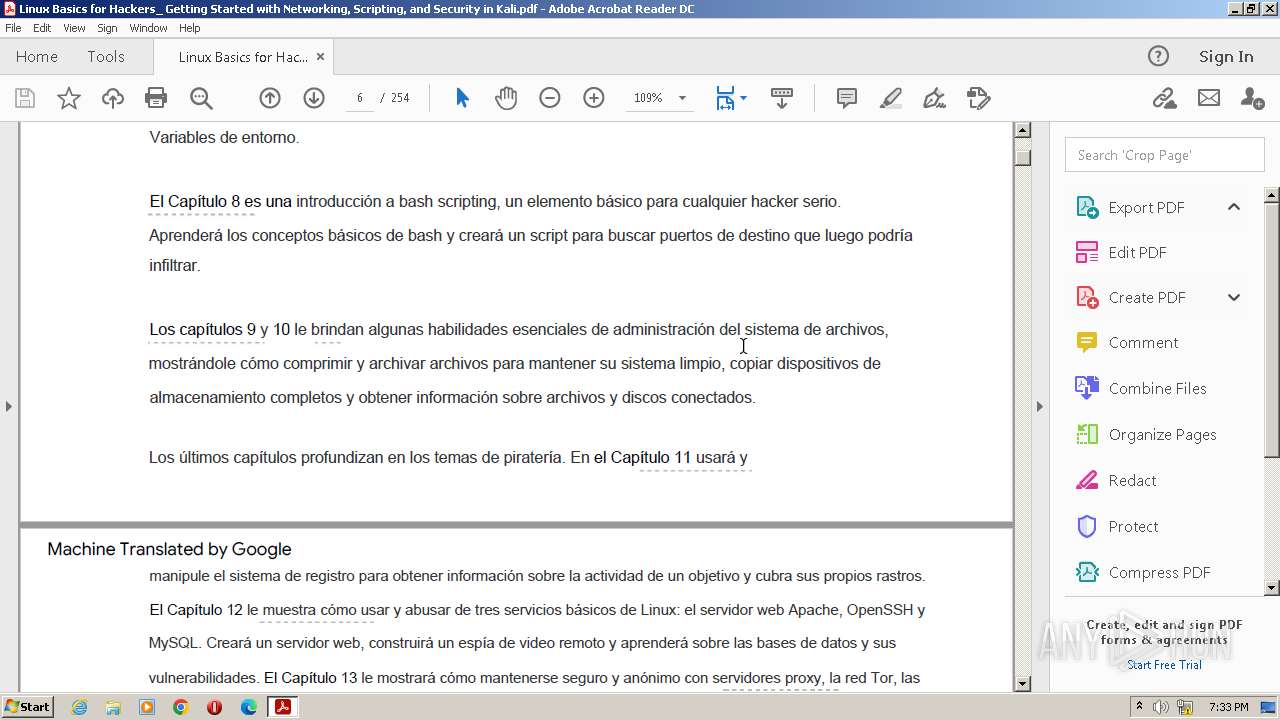The image size is (1280, 720).
Task: Click the taskbar volume icon
Action: point(1160,707)
